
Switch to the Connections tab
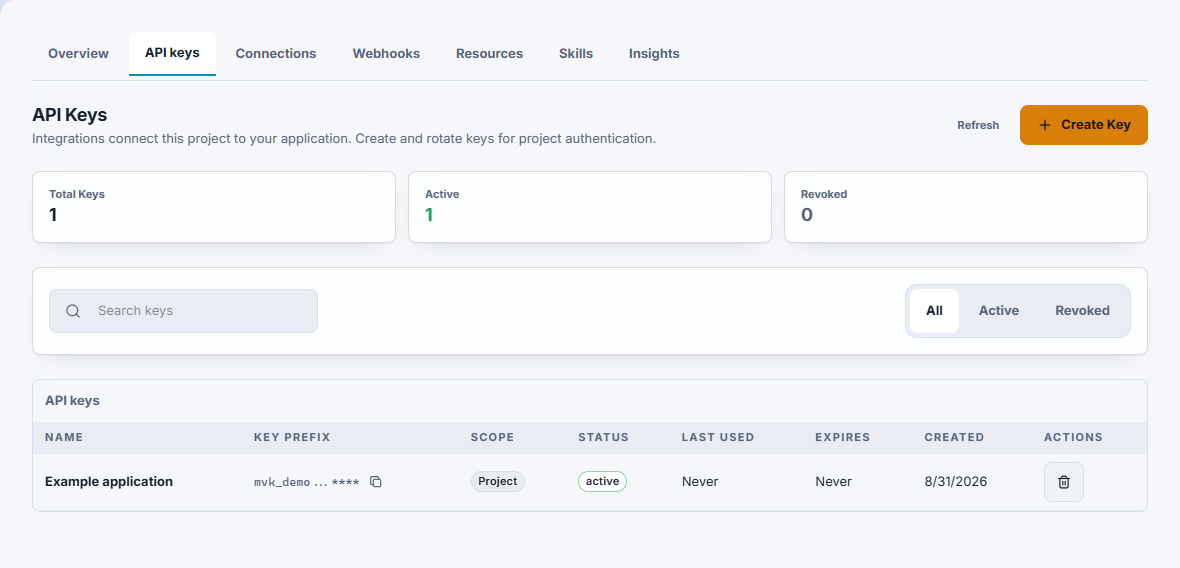point(275,53)
